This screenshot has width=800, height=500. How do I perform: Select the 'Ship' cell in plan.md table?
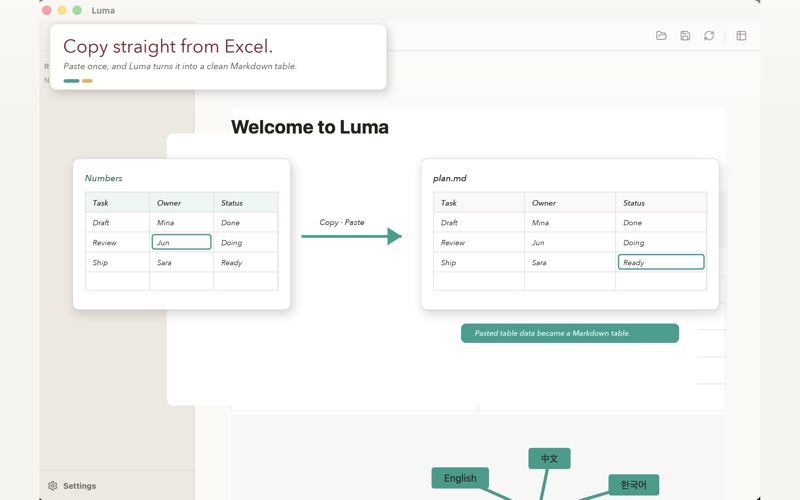point(479,262)
